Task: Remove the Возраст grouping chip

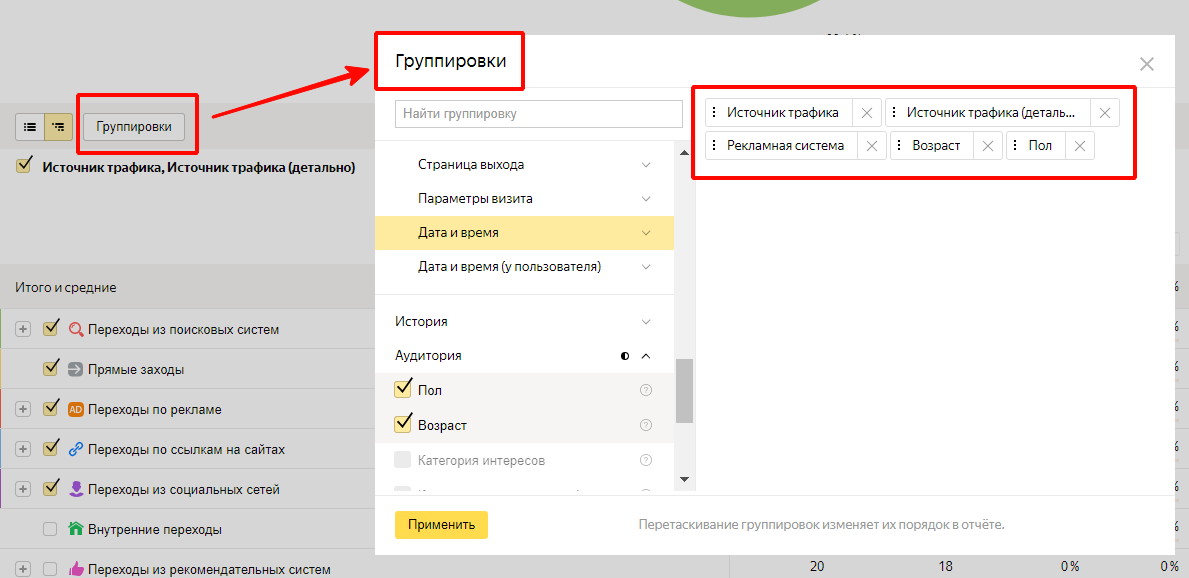Action: tap(987, 146)
